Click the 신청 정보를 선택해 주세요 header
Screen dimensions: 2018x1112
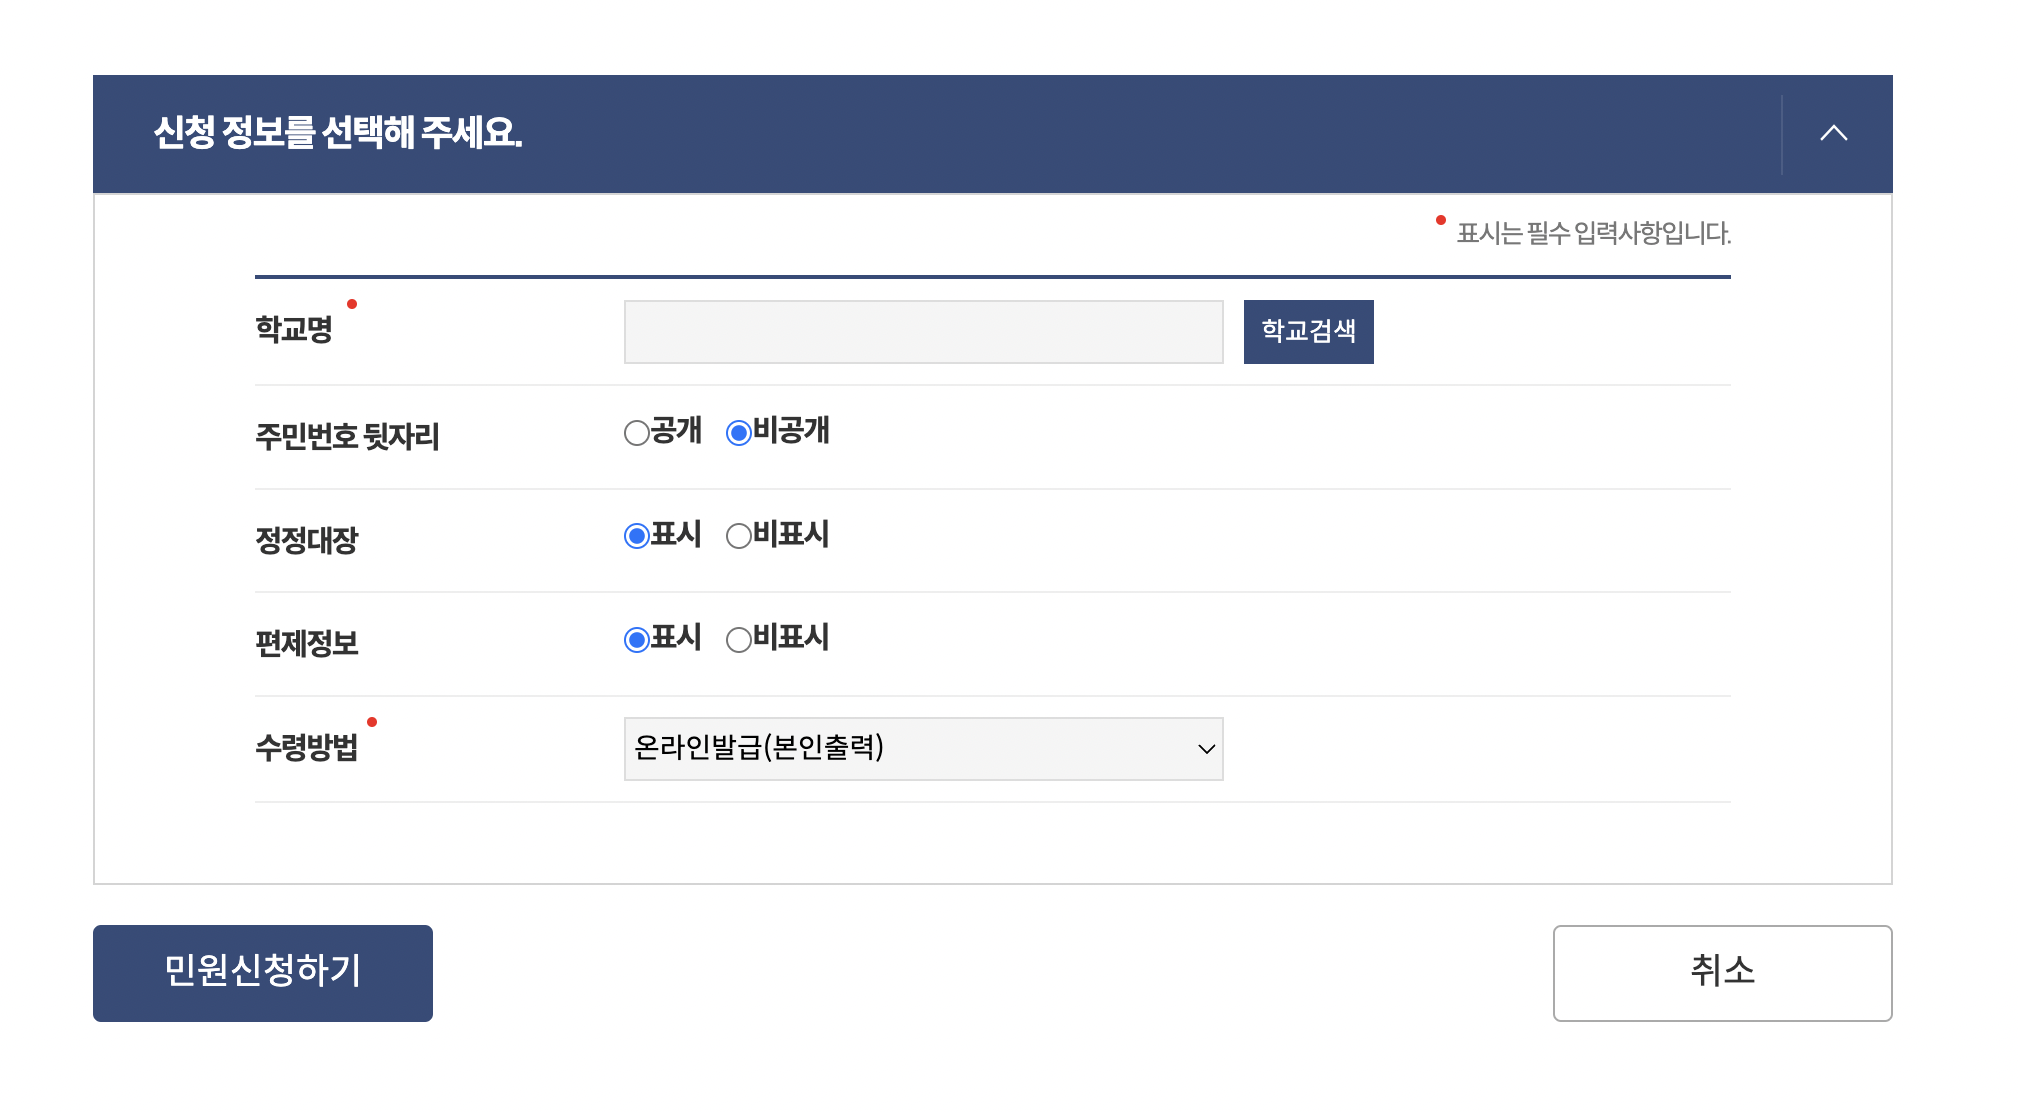click(336, 133)
